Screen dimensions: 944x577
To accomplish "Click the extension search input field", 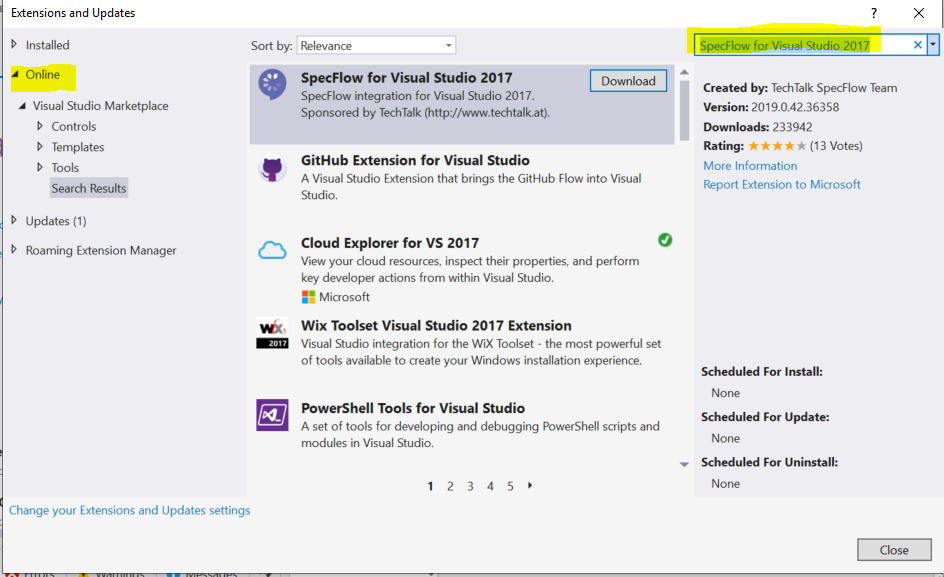I will click(800, 45).
